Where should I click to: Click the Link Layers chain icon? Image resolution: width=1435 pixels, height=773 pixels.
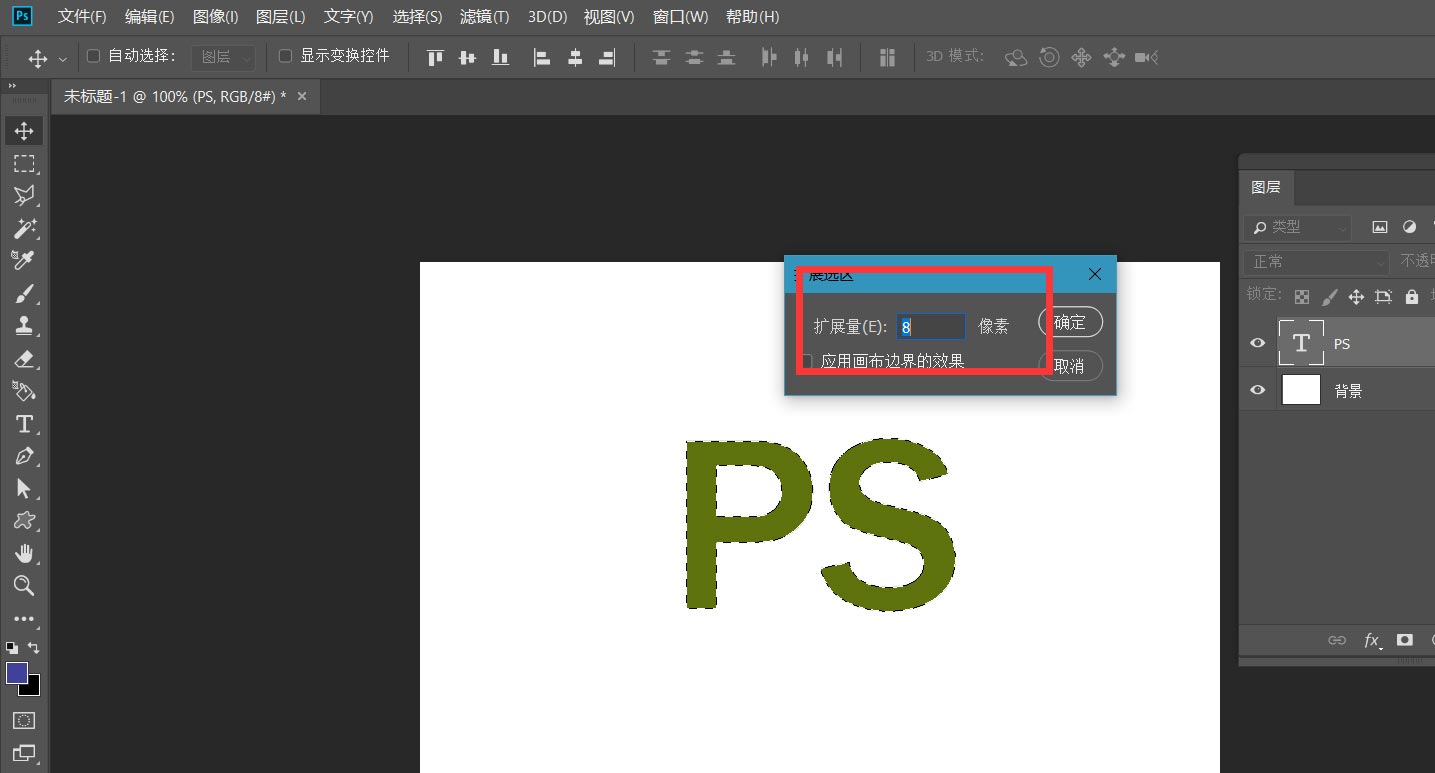(x=1337, y=640)
